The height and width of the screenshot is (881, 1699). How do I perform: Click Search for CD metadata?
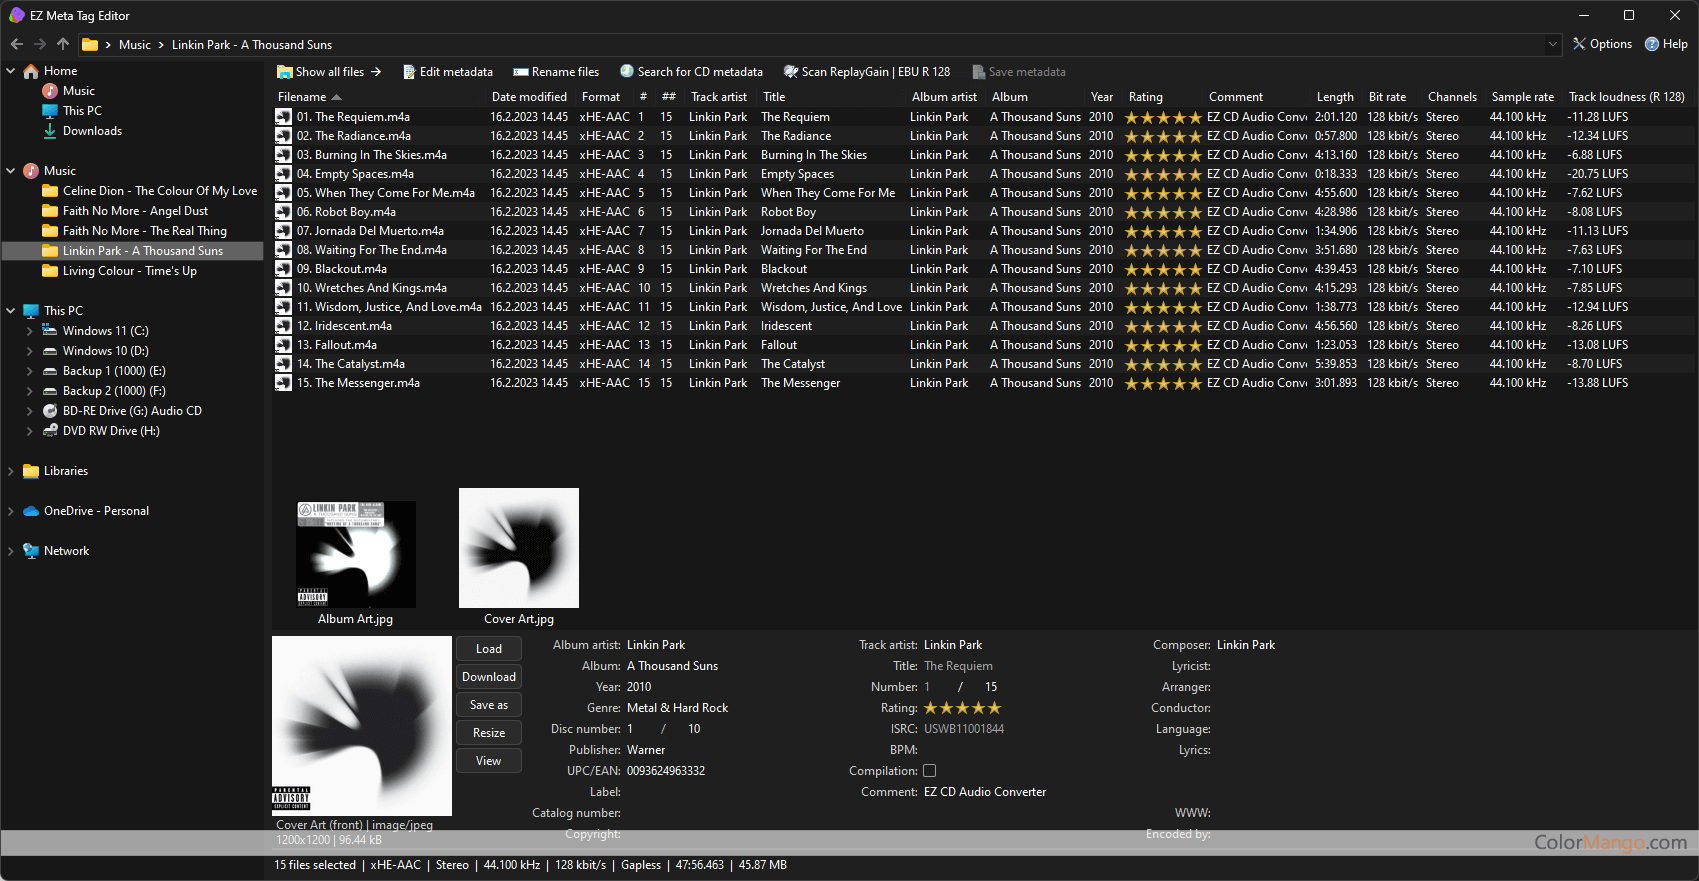[691, 72]
